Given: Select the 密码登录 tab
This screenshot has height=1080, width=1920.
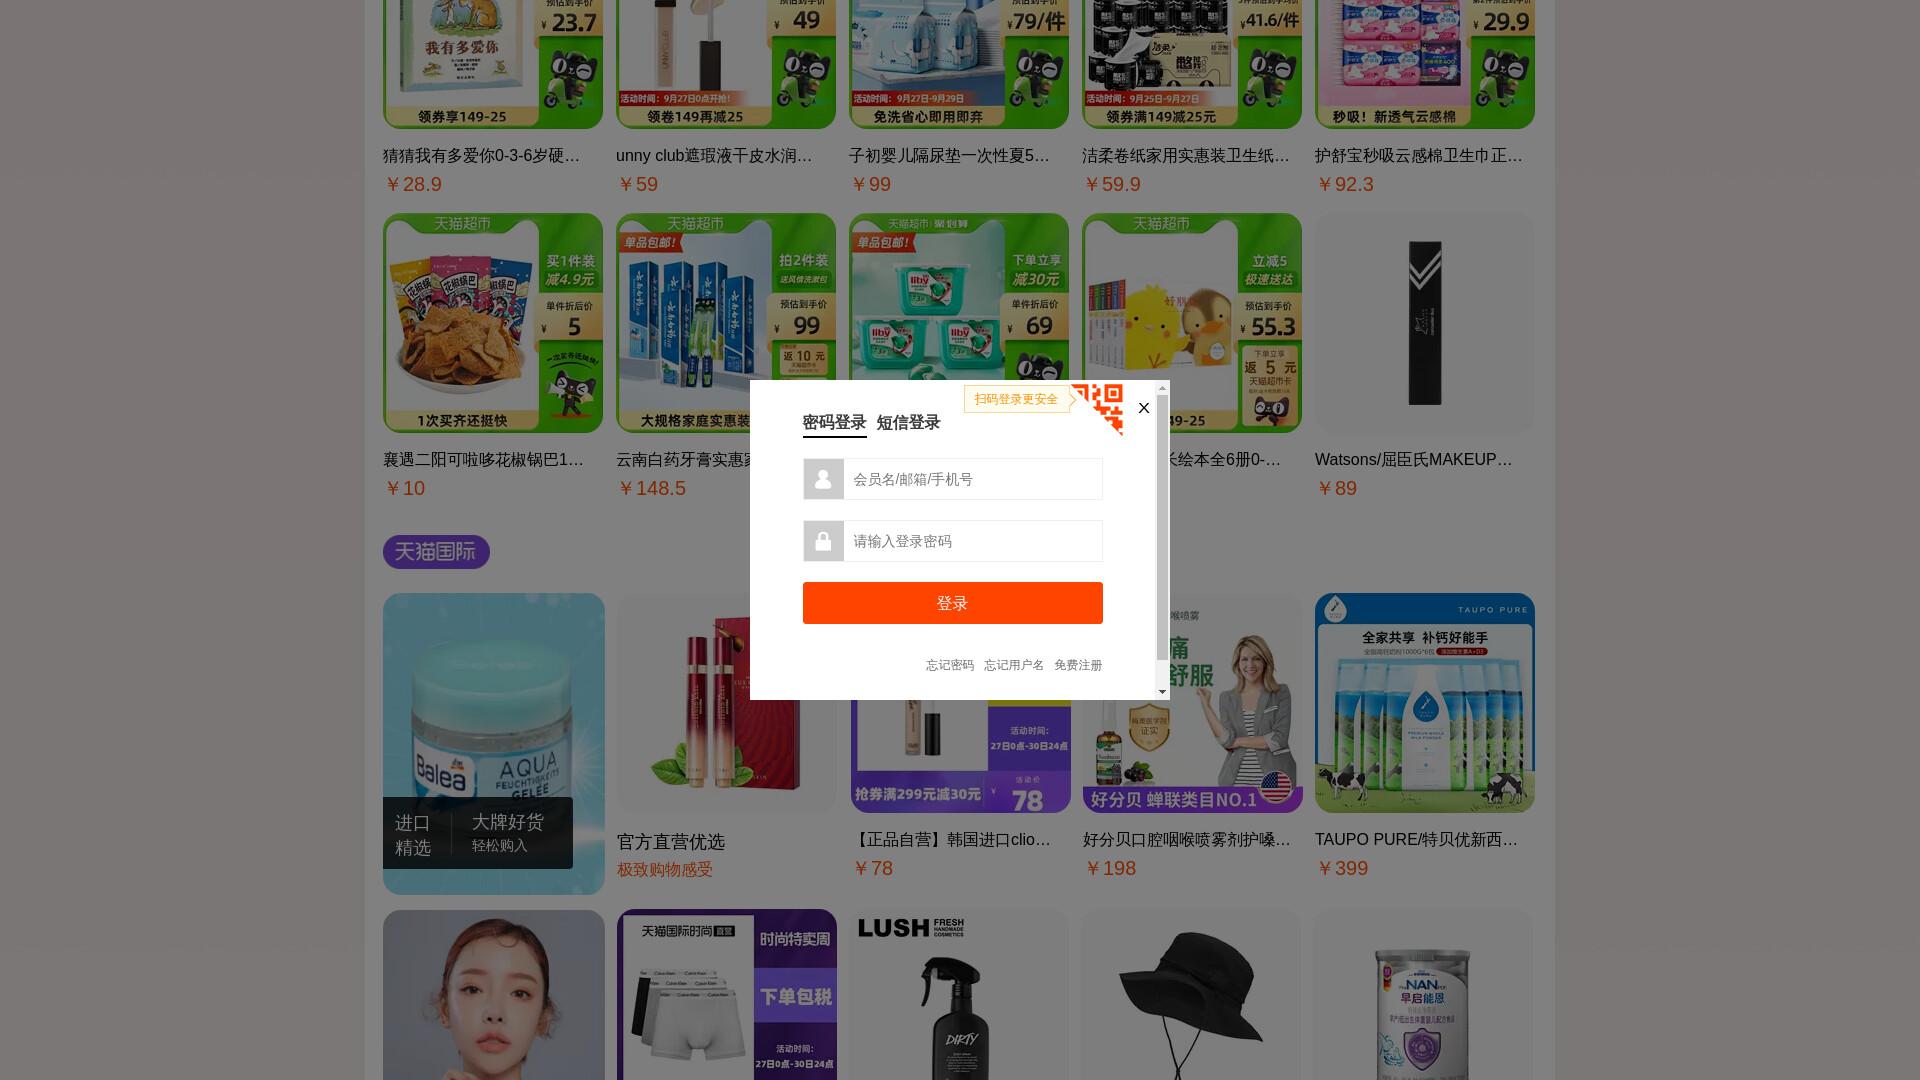Looking at the screenshot, I should click(x=834, y=422).
